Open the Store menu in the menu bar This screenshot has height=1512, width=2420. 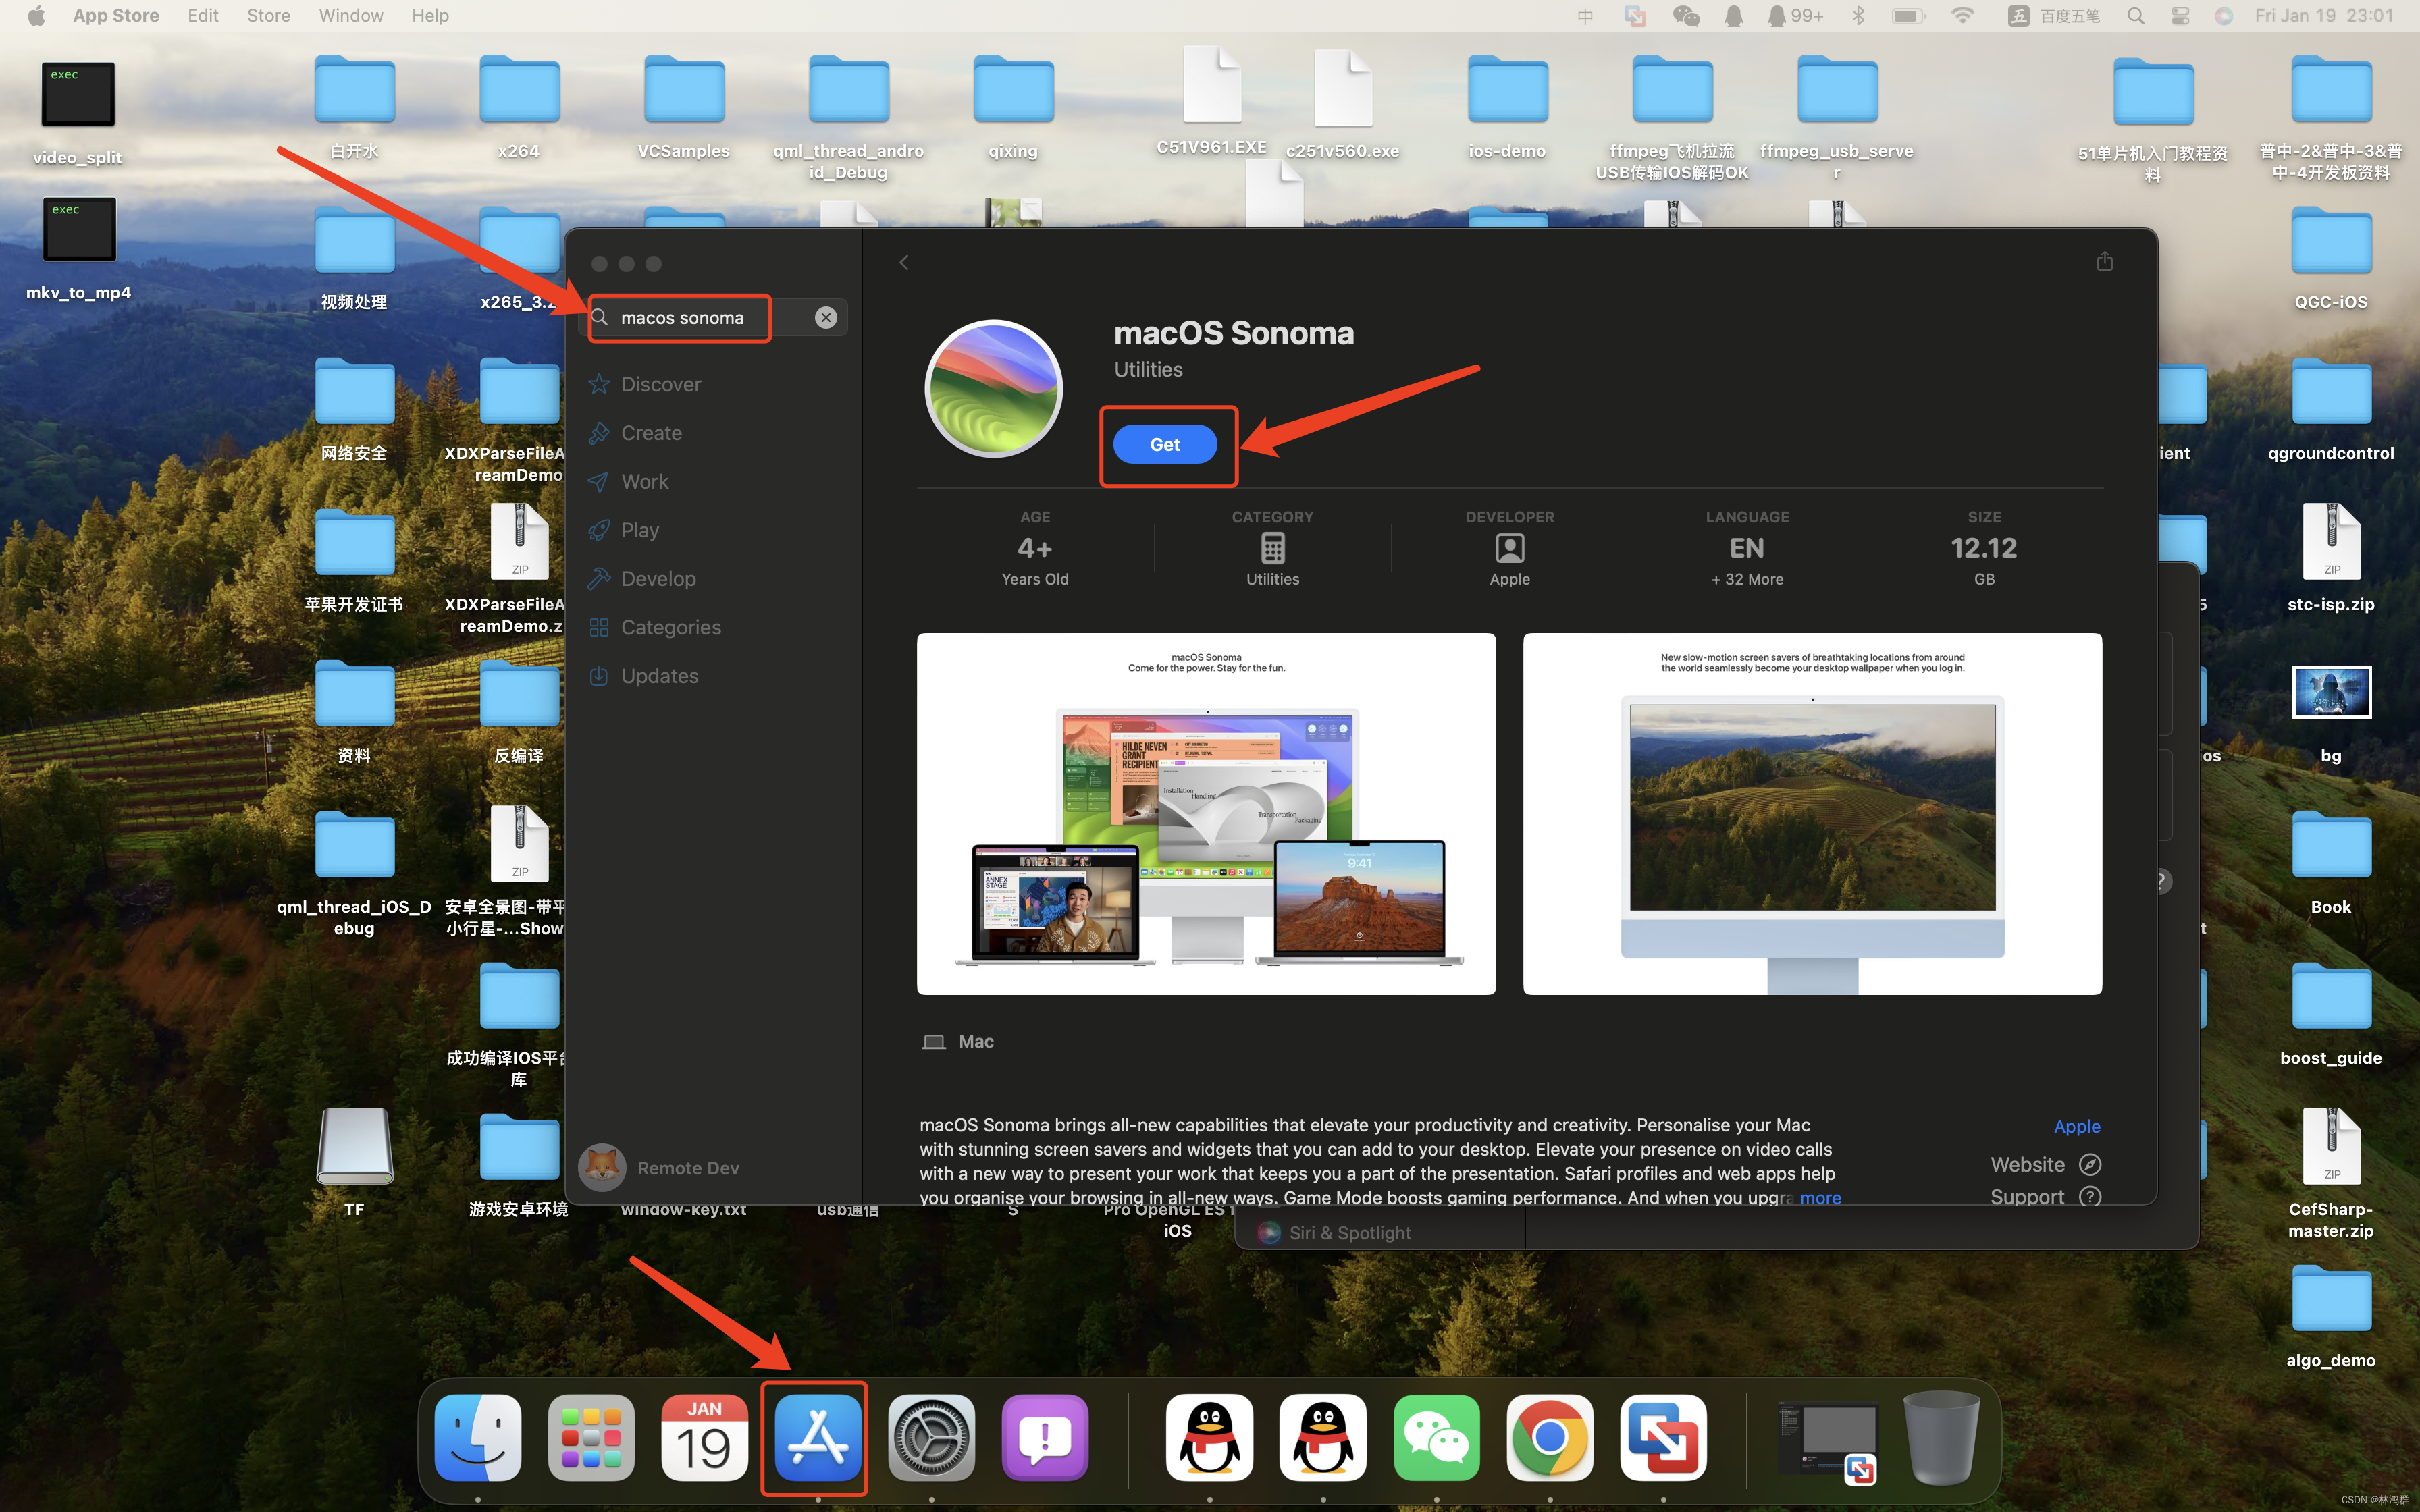(268, 15)
